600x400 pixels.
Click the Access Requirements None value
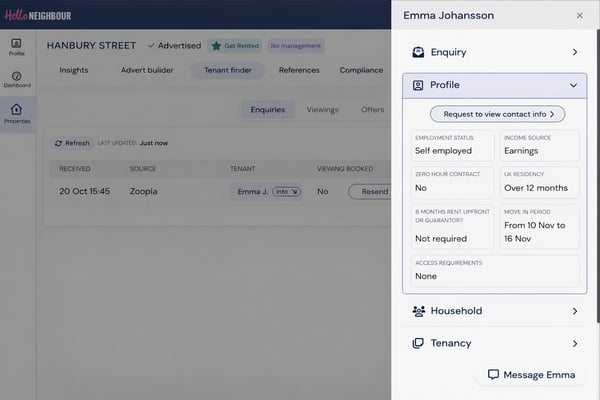coord(426,276)
